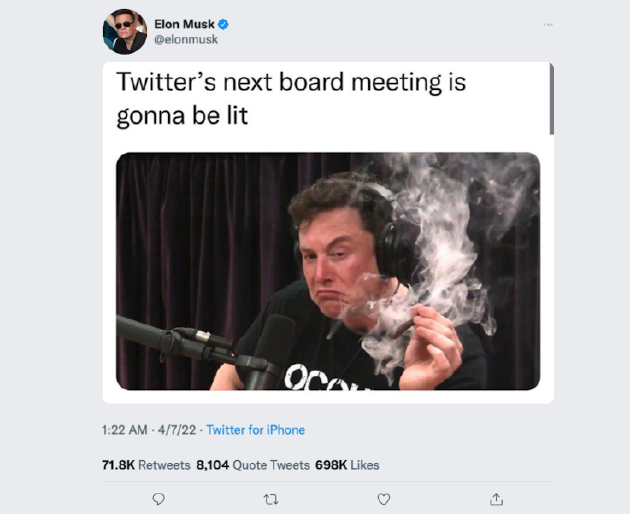Click the tweet card's vertical scrollbar

pyautogui.click(x=552, y=99)
